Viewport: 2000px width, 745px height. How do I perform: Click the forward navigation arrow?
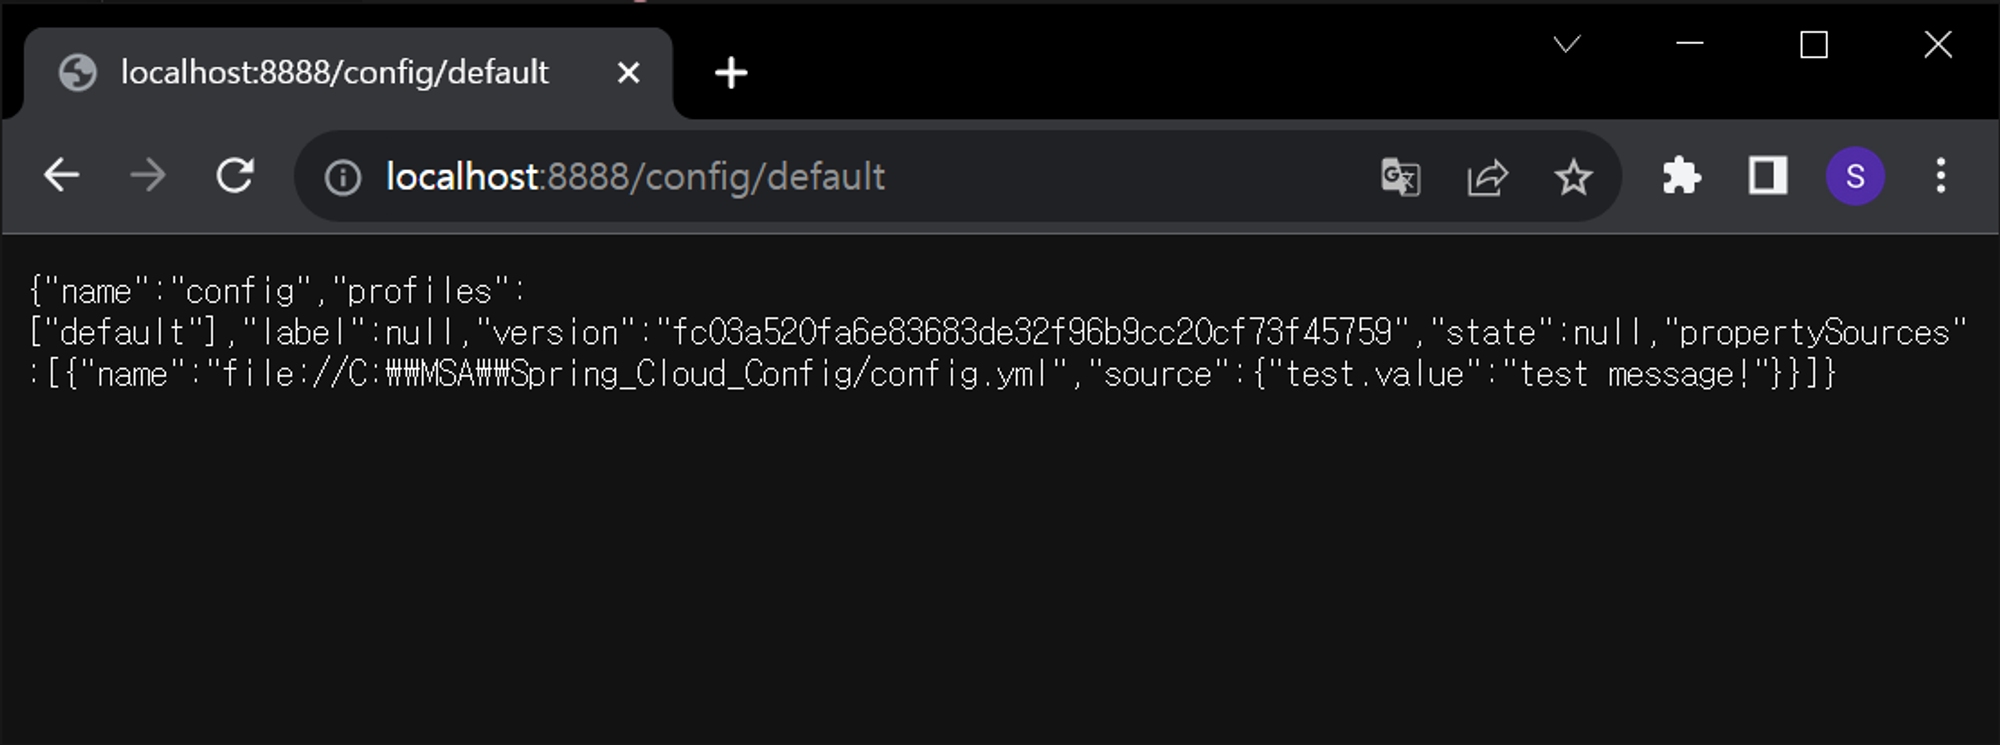point(148,176)
